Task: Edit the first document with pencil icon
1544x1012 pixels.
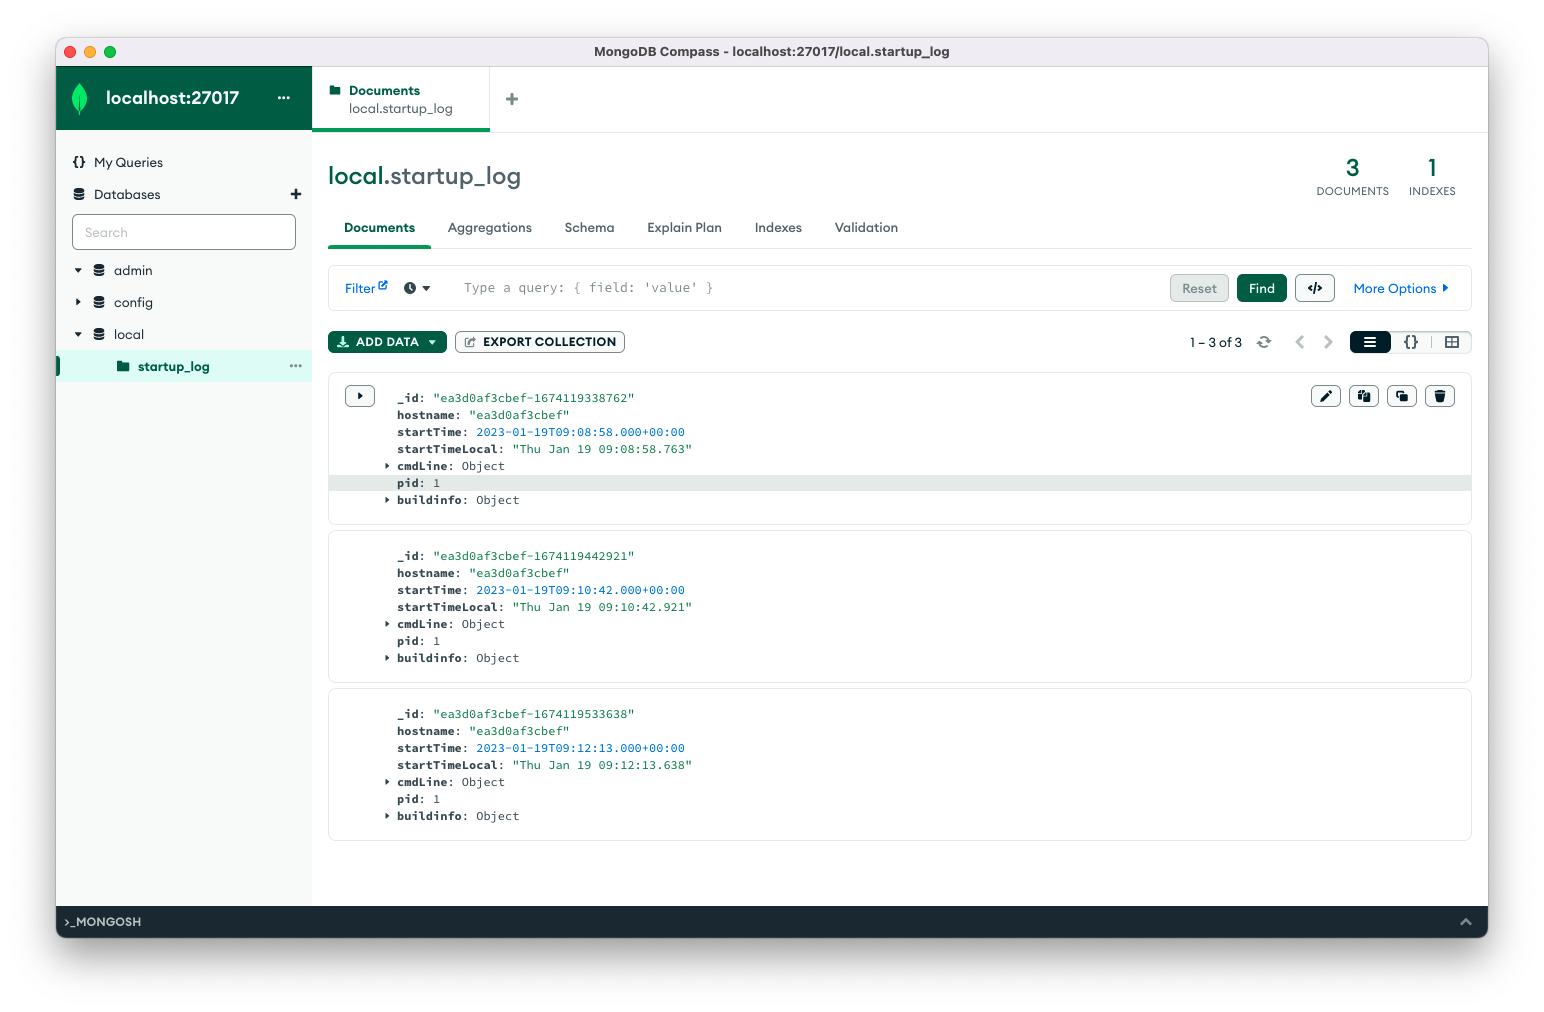Action: [1326, 396]
